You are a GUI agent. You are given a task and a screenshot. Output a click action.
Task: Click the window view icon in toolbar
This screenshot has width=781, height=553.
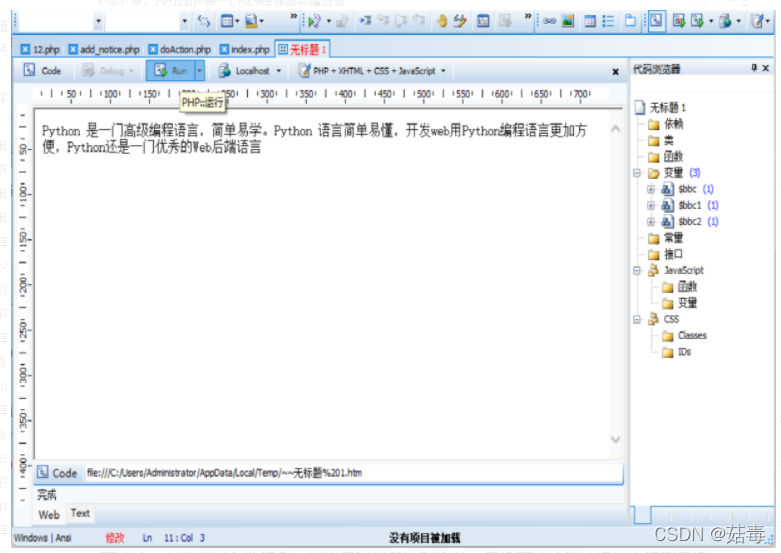click(x=483, y=21)
